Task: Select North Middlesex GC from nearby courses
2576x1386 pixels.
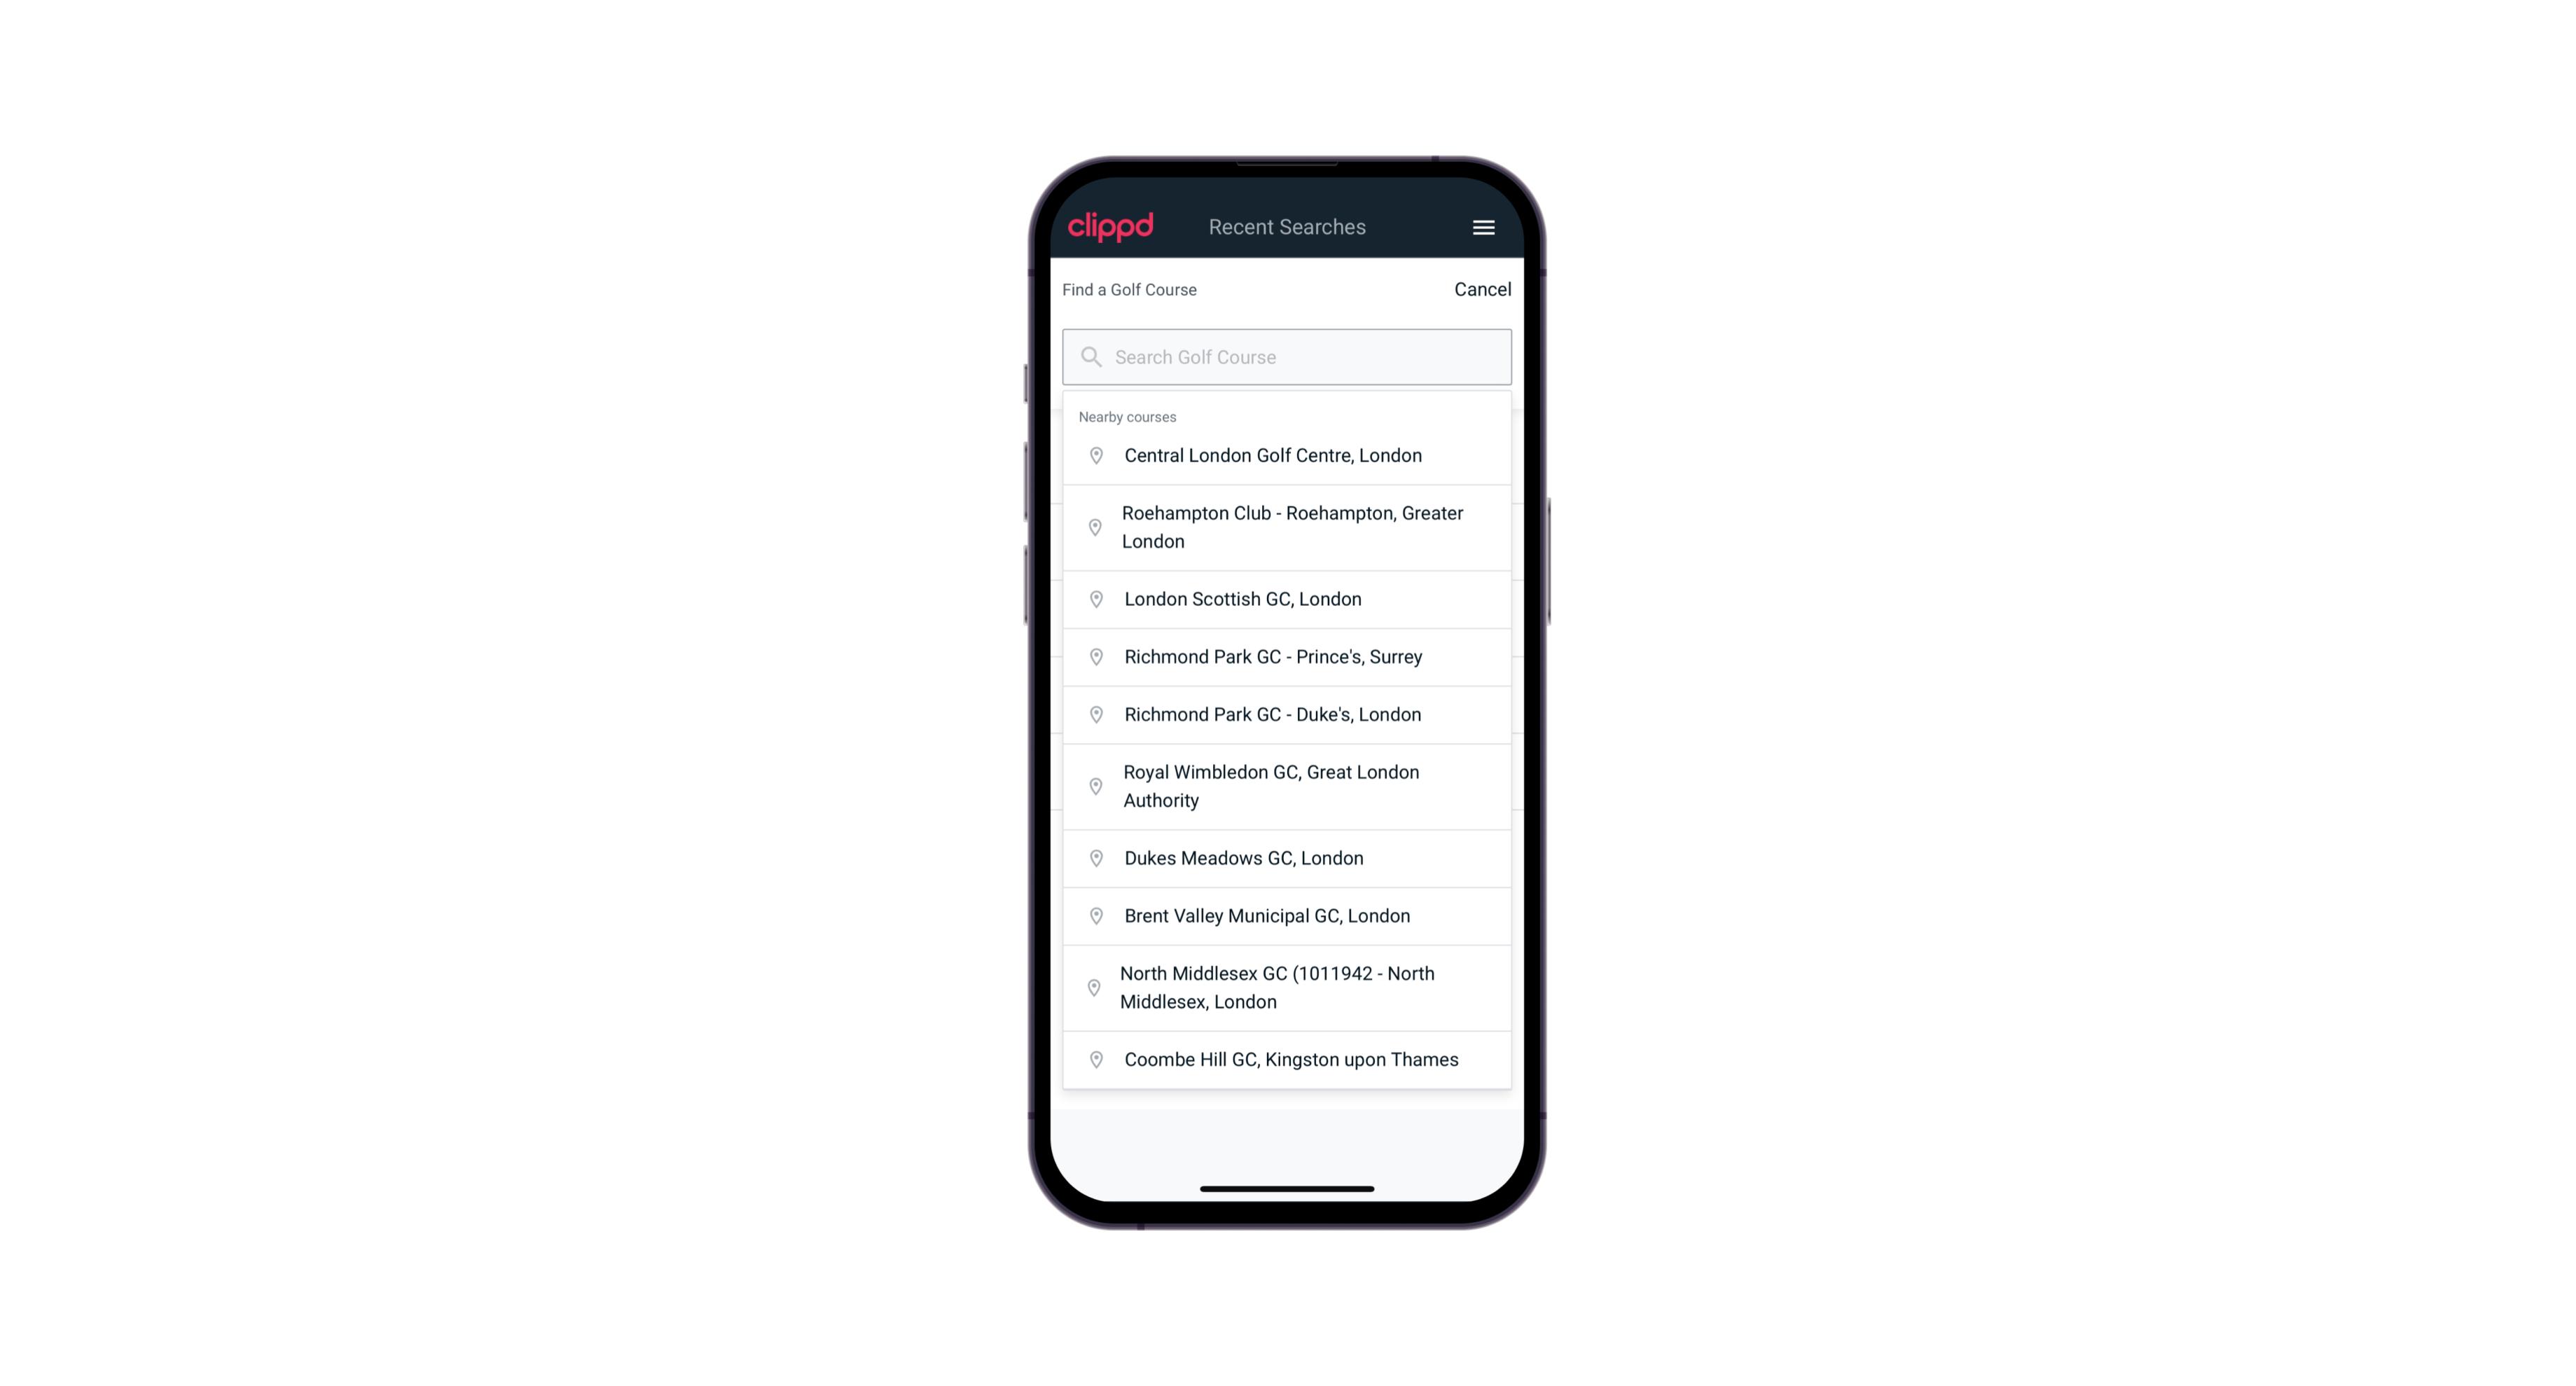Action: 1287,988
